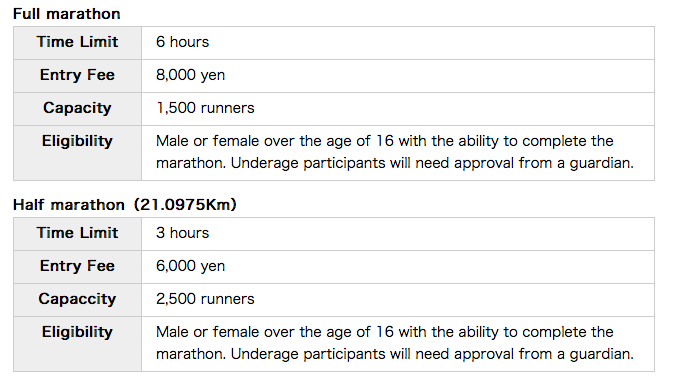The width and height of the screenshot is (691, 385).
Task: Select the Time Limit label in Half marathon table
Action: 77,233
